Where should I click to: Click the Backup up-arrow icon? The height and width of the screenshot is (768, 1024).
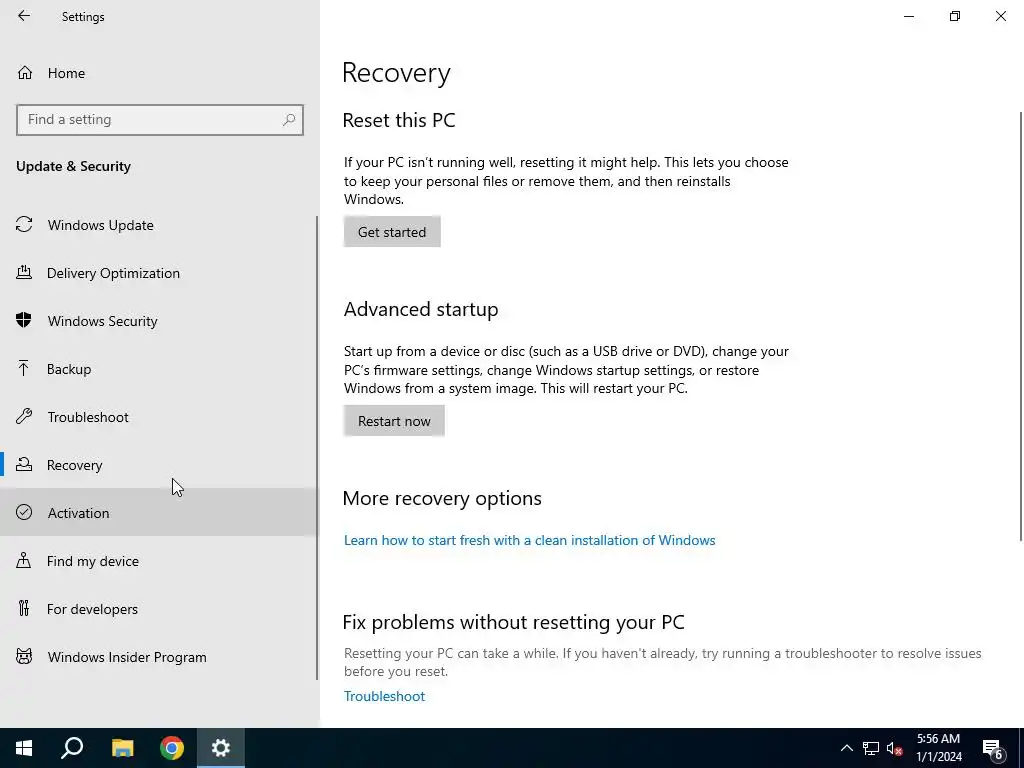pos(24,368)
